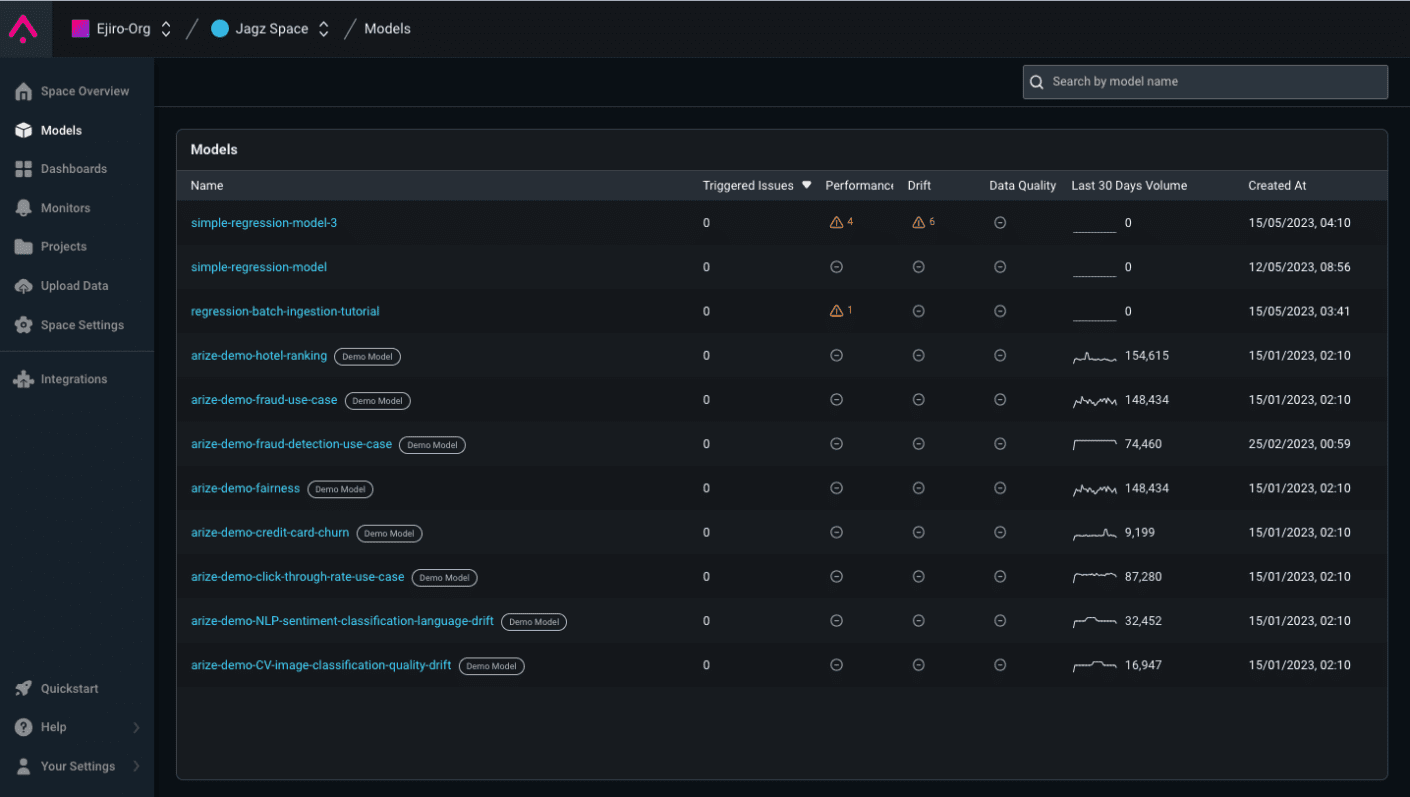The width and height of the screenshot is (1410, 797).
Task: Click the data quality status icon for arize-demo-fairness
Action: pyautogui.click(x=1000, y=489)
